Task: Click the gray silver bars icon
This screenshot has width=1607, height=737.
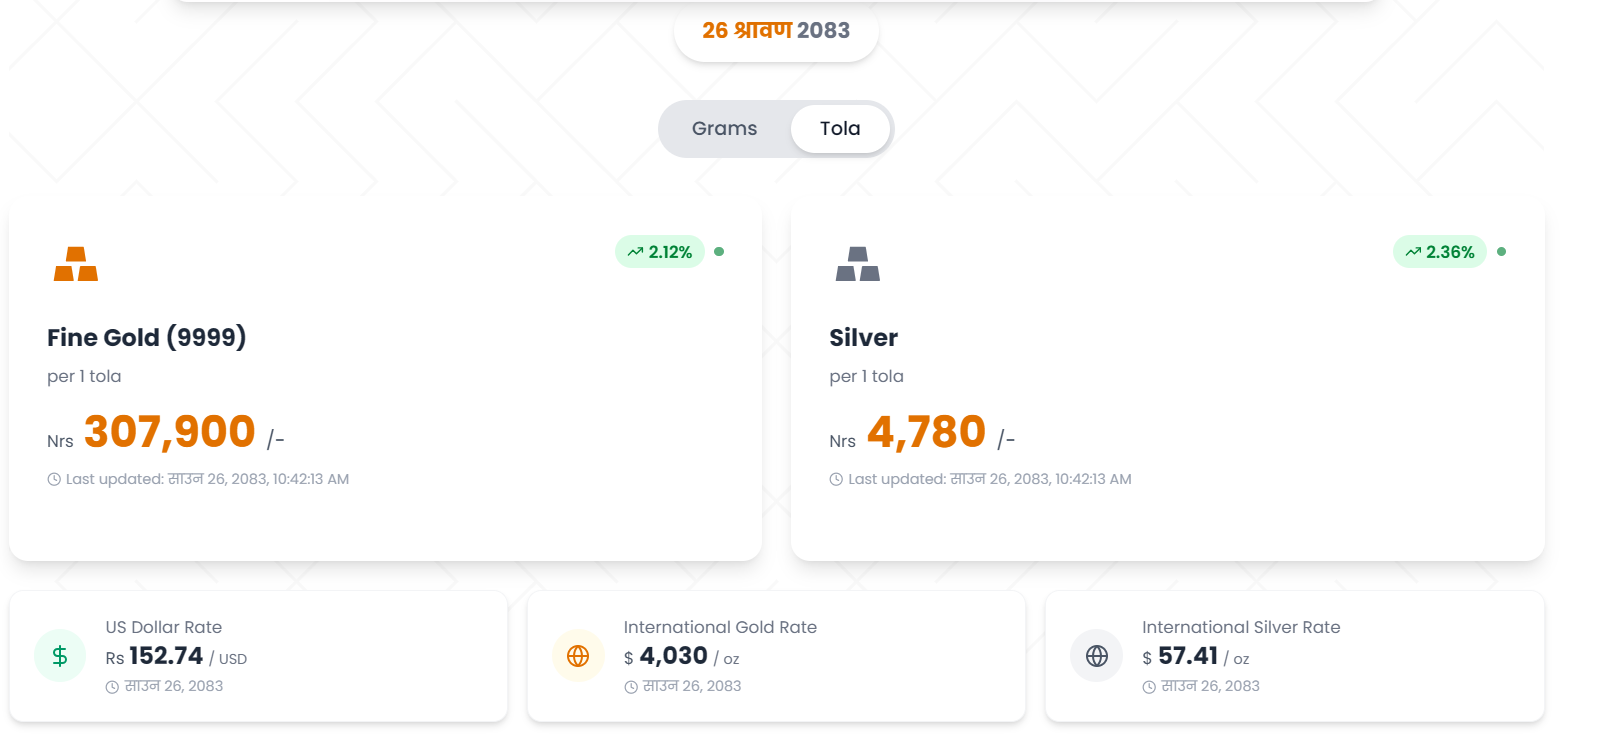Action: pos(858,264)
